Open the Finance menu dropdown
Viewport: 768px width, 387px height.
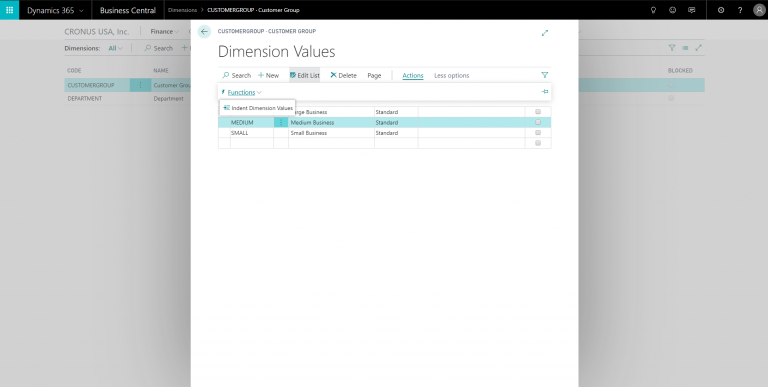[x=165, y=31]
